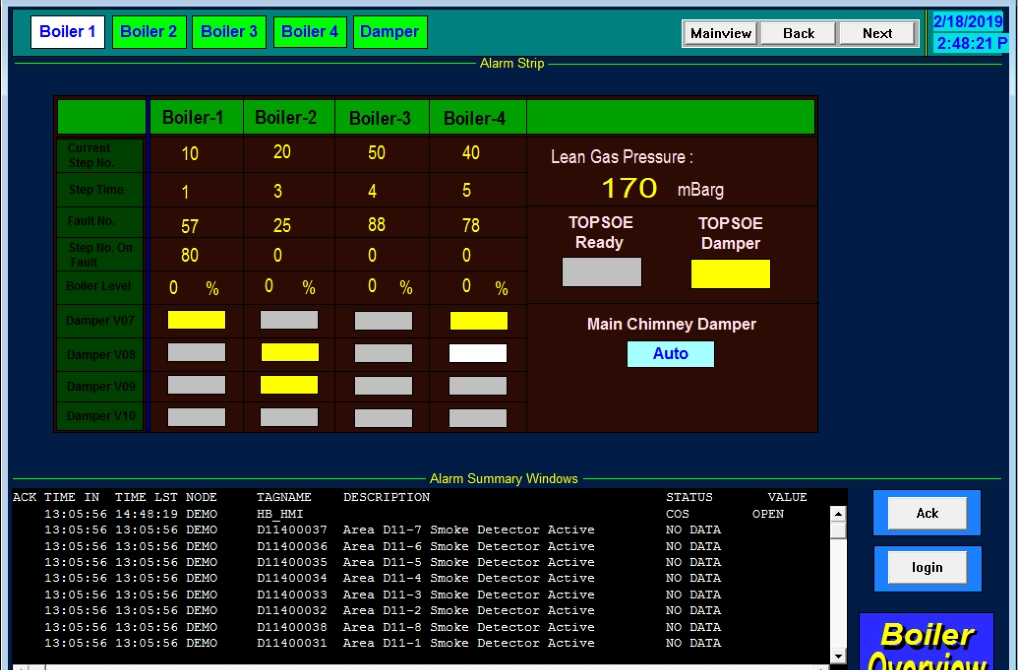
Task: Click the yellow TOPSOE Damper indicator
Action: [x=730, y=274]
